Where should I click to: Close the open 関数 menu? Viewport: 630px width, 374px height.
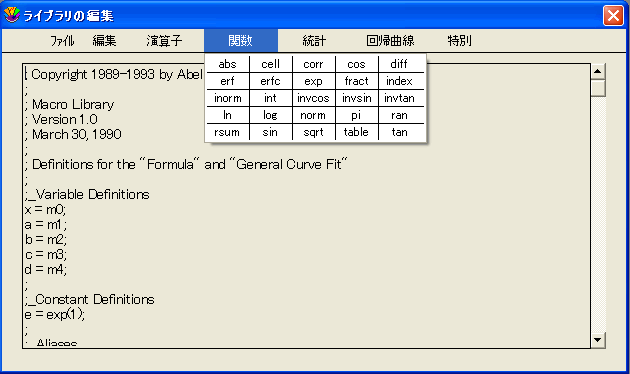point(241,41)
